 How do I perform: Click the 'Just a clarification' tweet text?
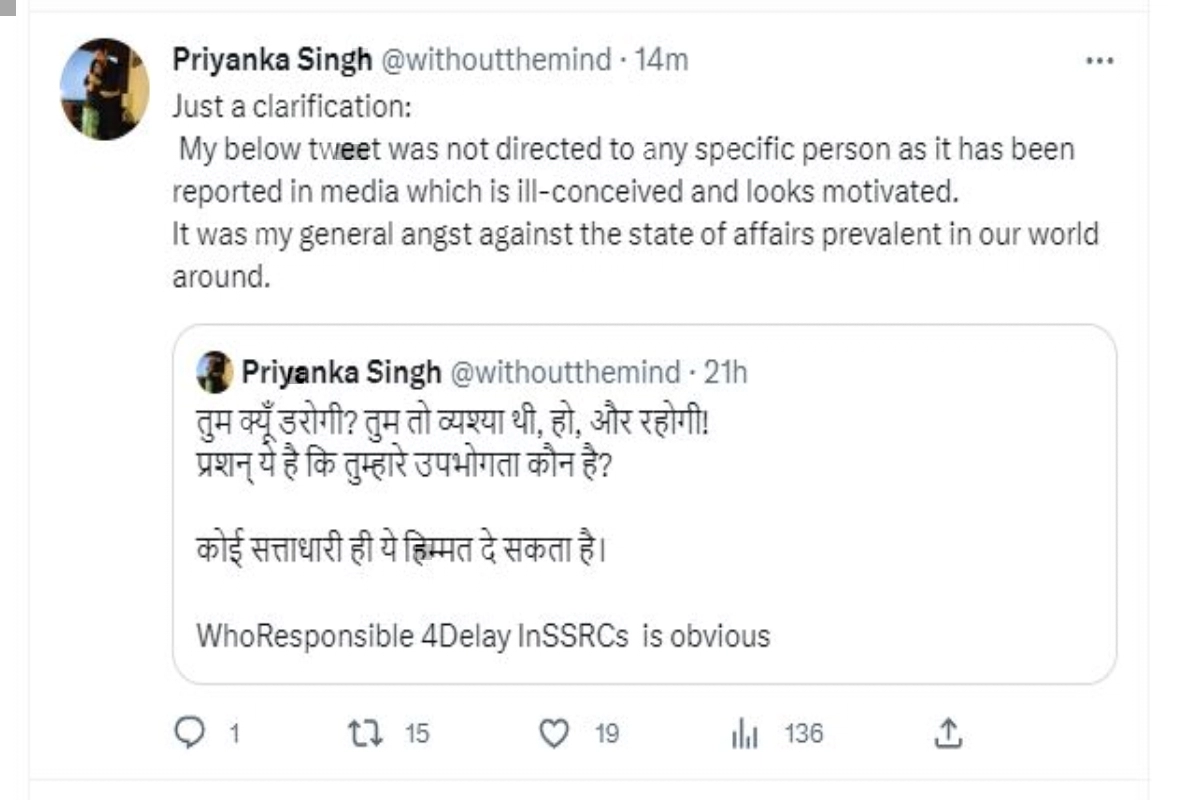pyautogui.click(x=636, y=191)
